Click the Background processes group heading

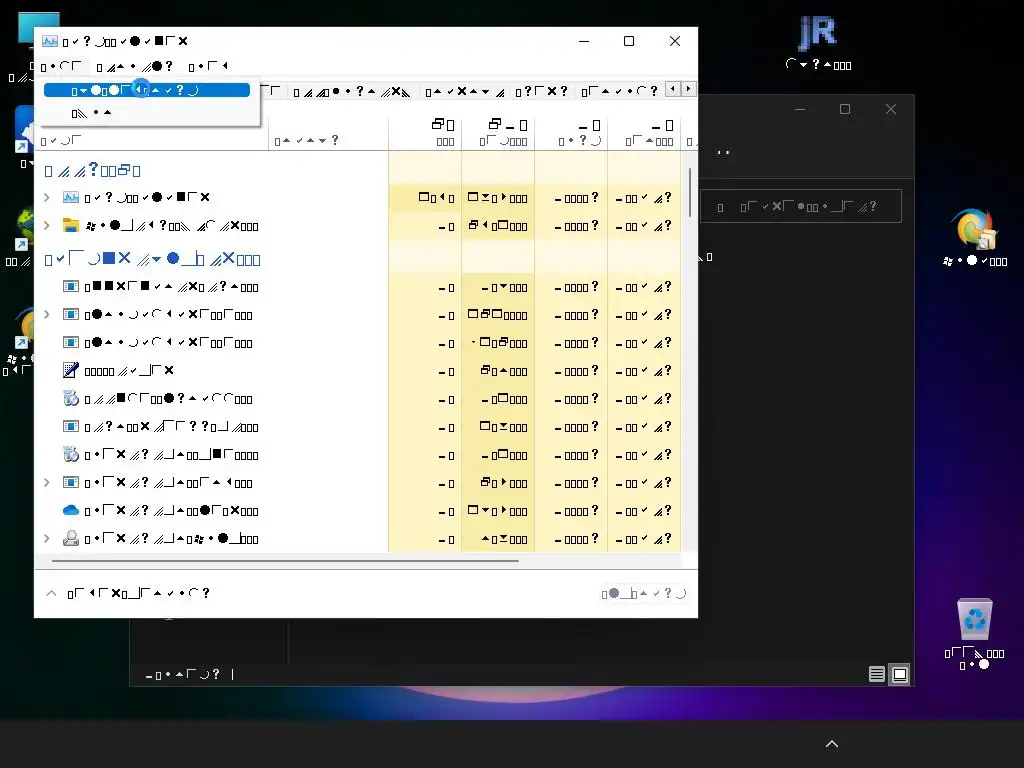pos(152,259)
